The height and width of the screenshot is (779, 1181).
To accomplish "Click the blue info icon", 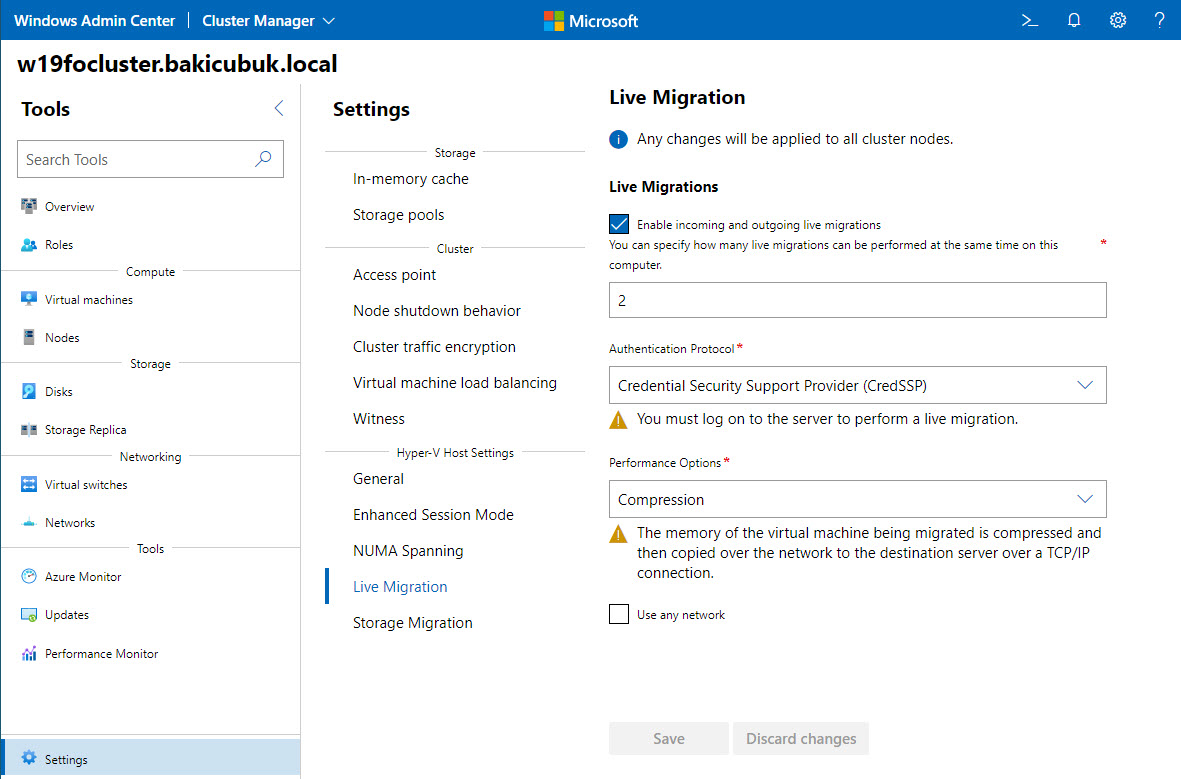I will point(618,139).
